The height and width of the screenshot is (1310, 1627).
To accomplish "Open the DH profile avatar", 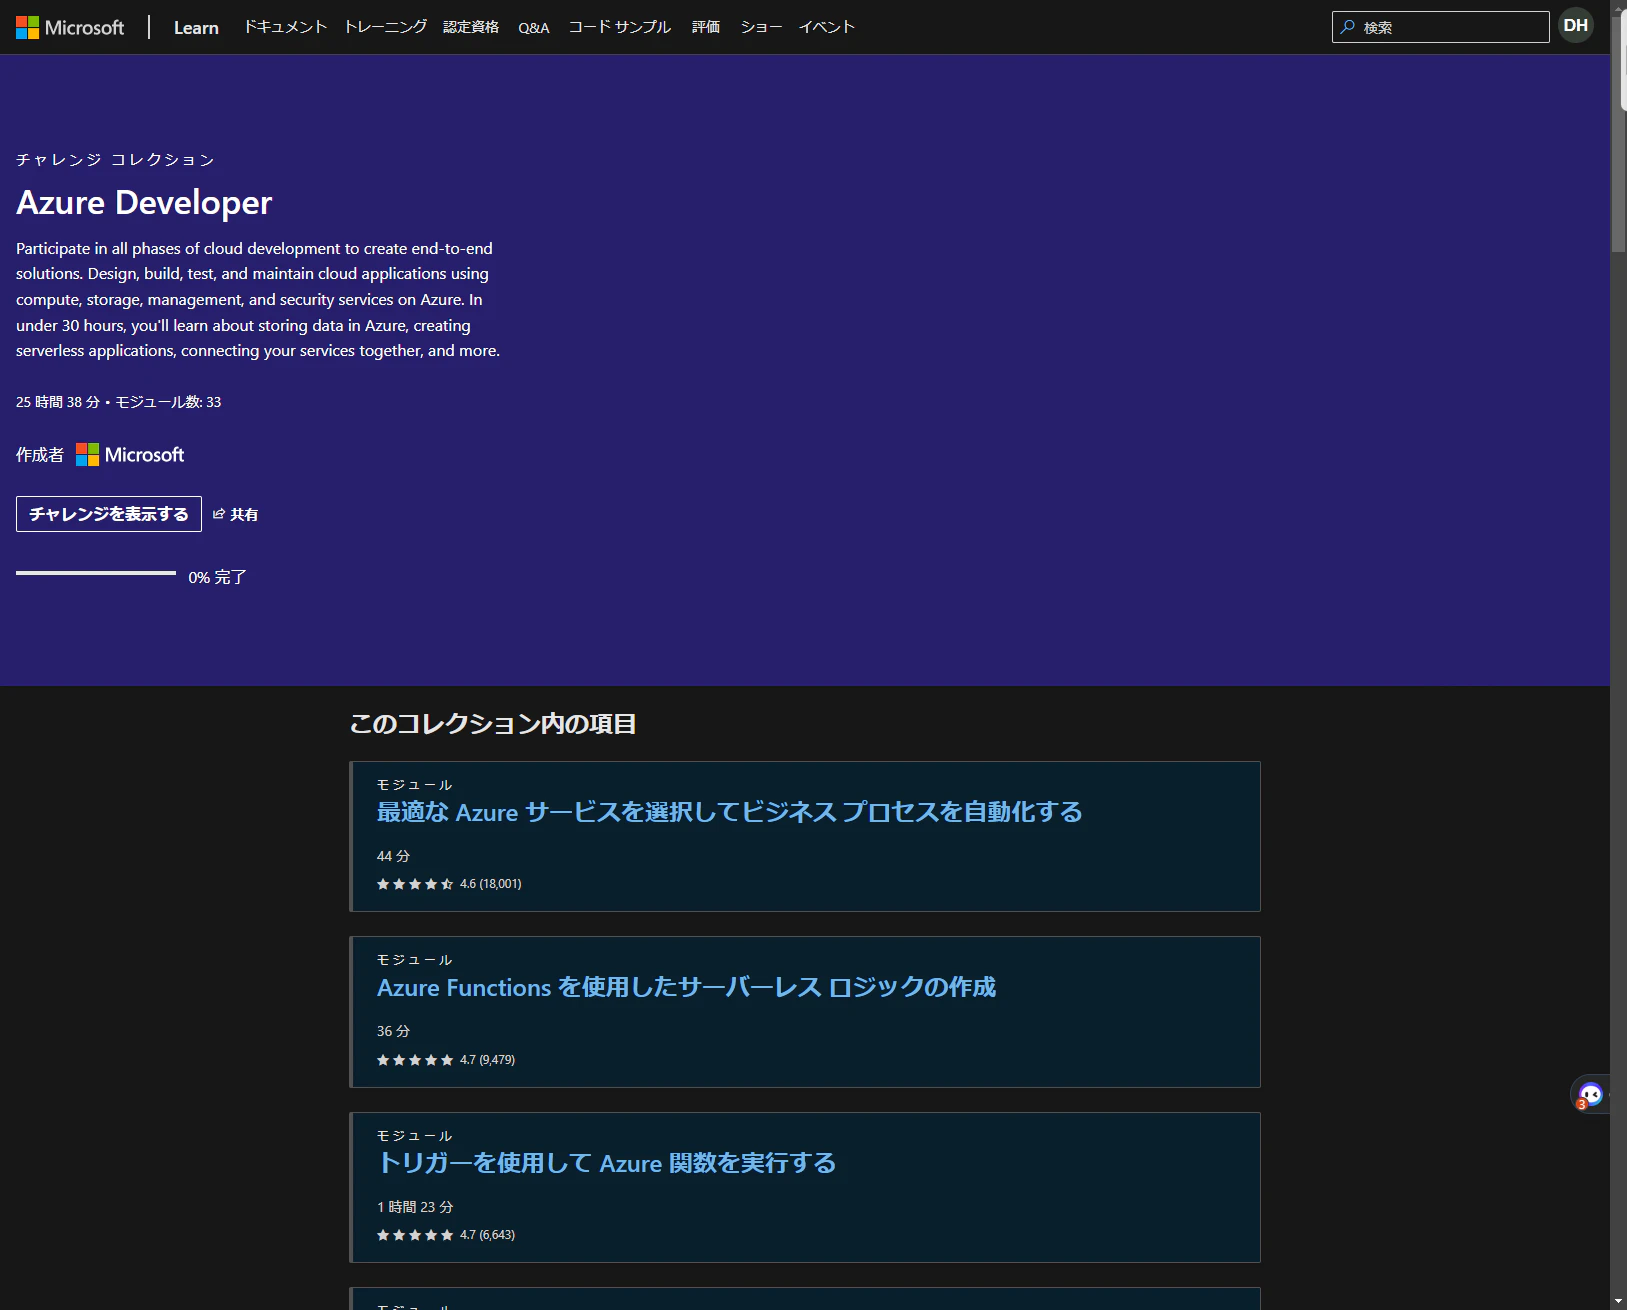I will [x=1576, y=26].
